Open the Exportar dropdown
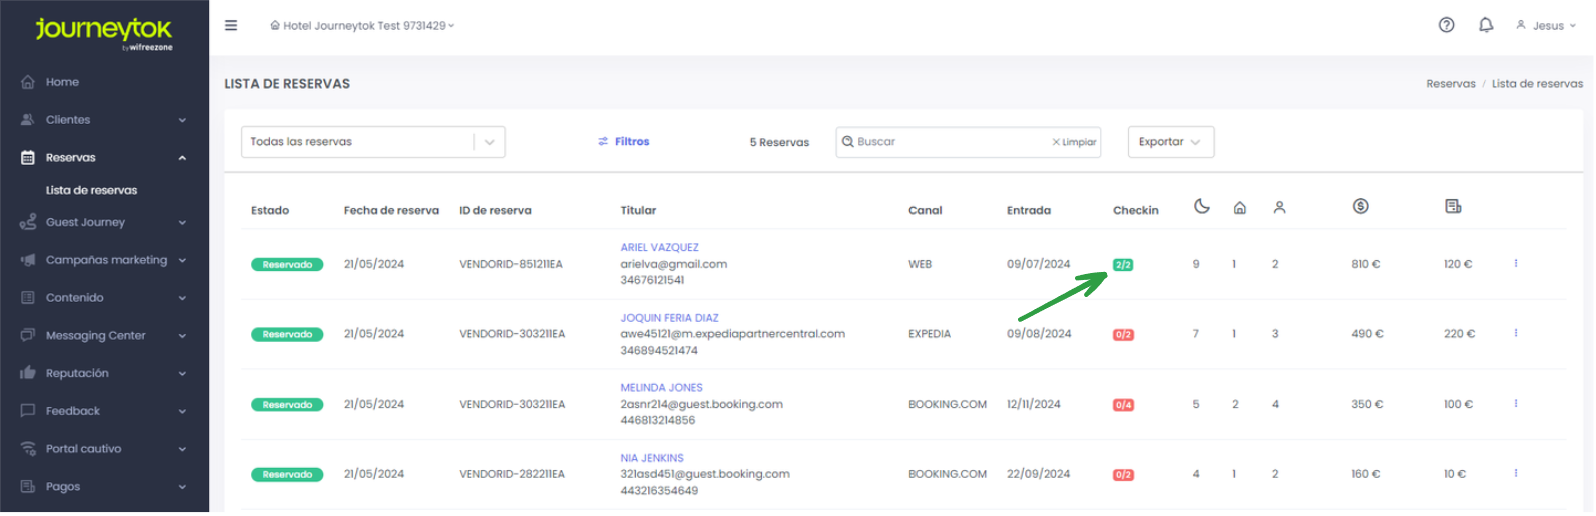 pyautogui.click(x=1170, y=142)
